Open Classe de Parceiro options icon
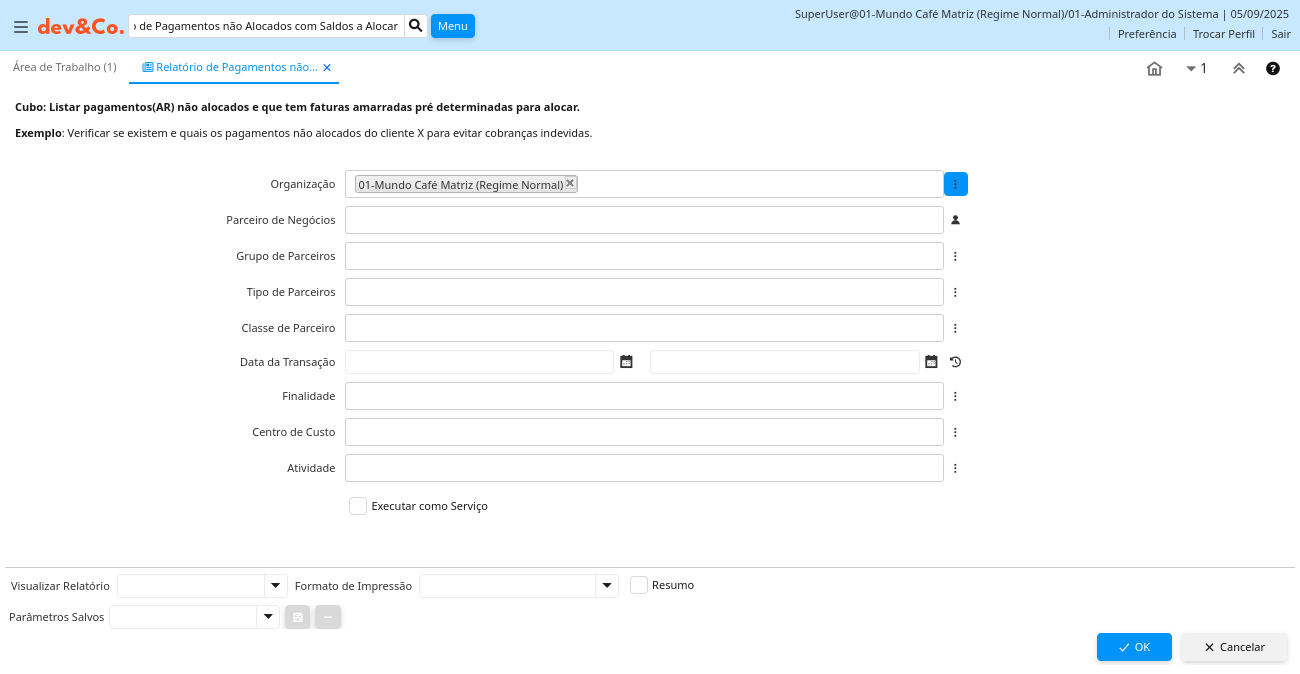The height and width of the screenshot is (674, 1300). 955,328
